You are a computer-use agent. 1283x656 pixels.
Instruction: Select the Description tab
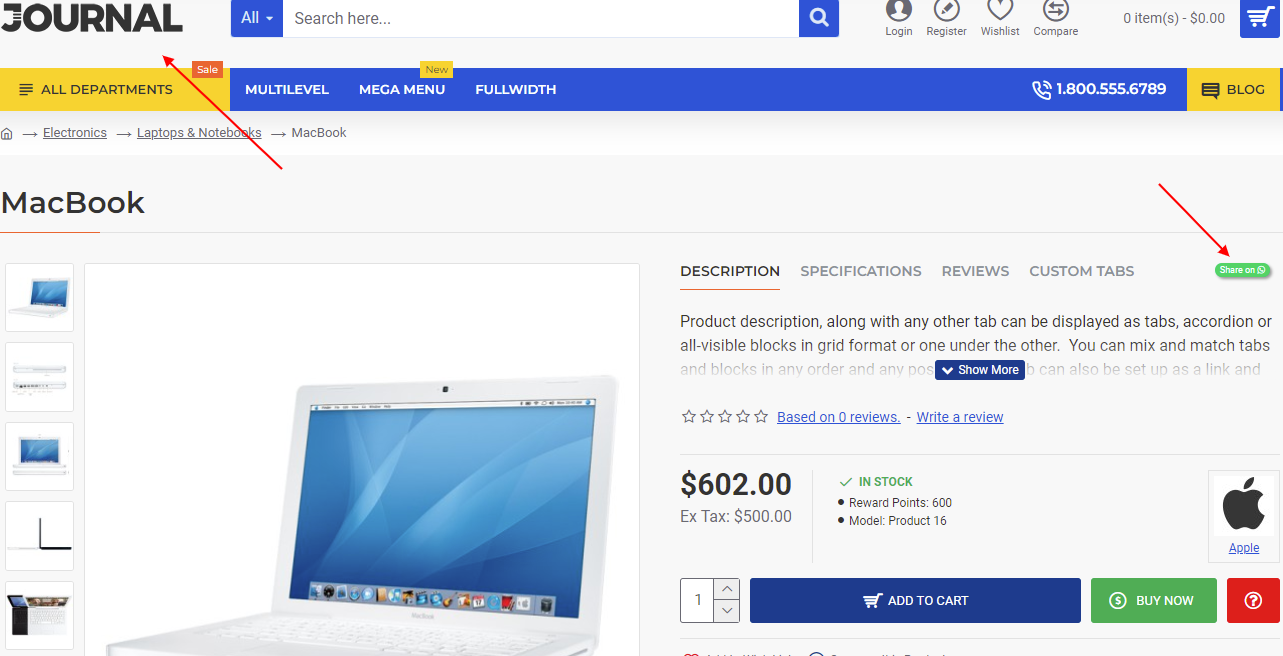tap(730, 271)
